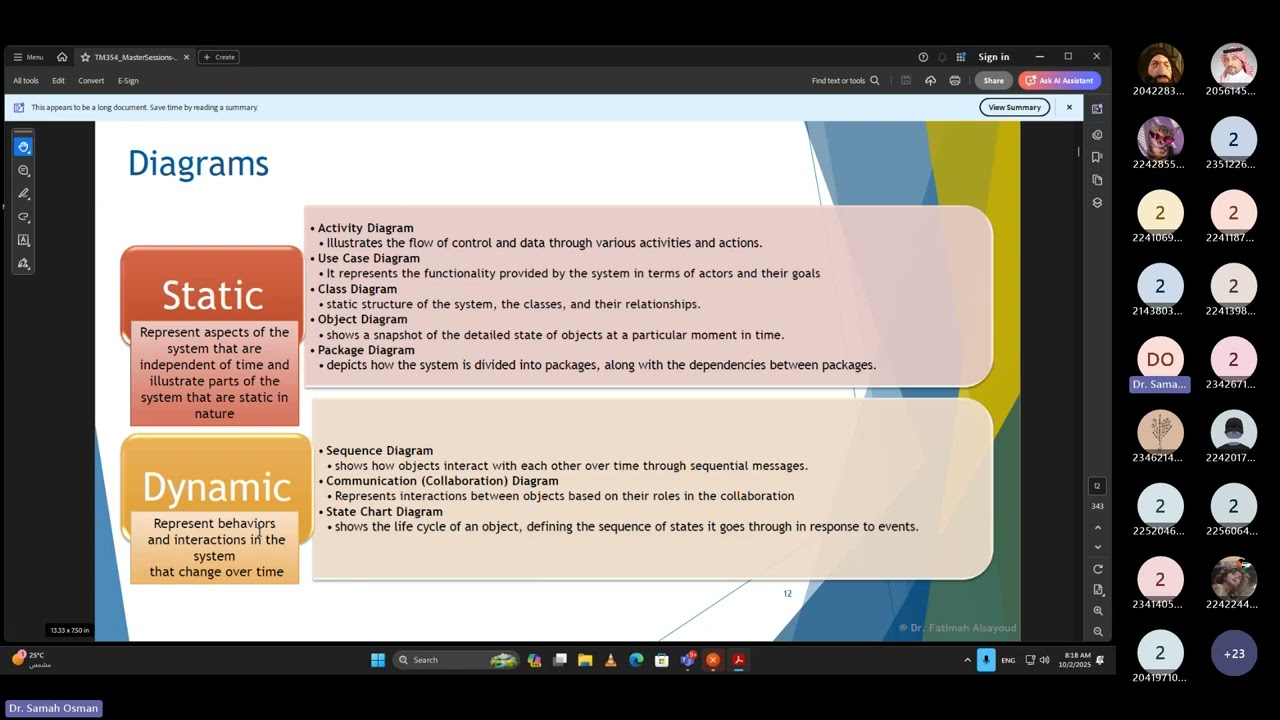Screen dimensions: 1280x720
Task: Pick the freehand draw loop tool
Action: pos(23,217)
